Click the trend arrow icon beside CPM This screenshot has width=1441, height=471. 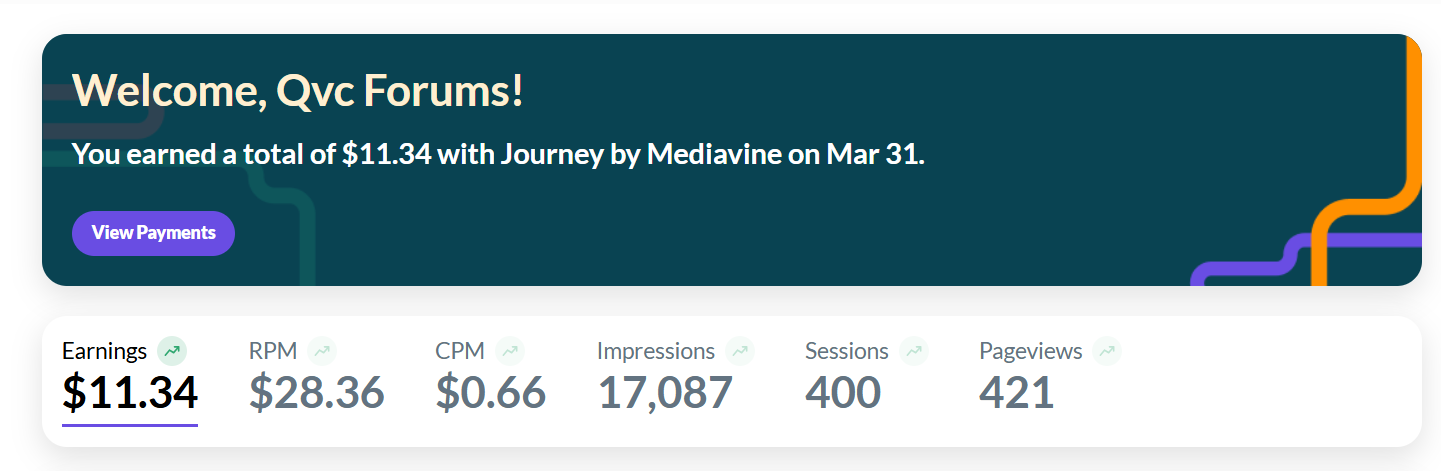point(510,351)
